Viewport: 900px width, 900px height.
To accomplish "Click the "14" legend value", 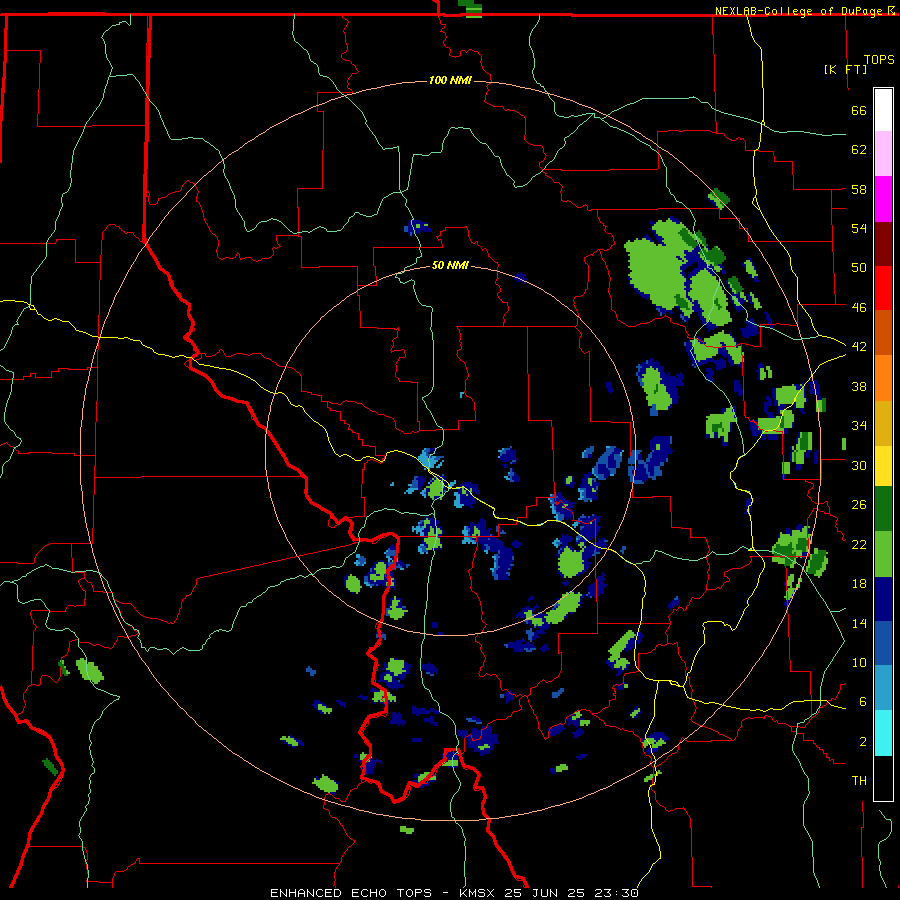I will [859, 623].
